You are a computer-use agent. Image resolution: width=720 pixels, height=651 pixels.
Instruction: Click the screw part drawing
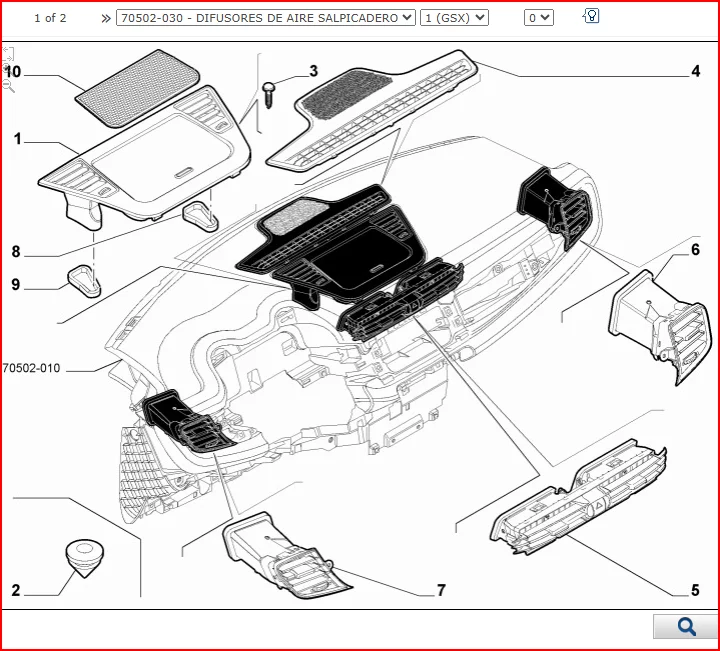pos(269,95)
